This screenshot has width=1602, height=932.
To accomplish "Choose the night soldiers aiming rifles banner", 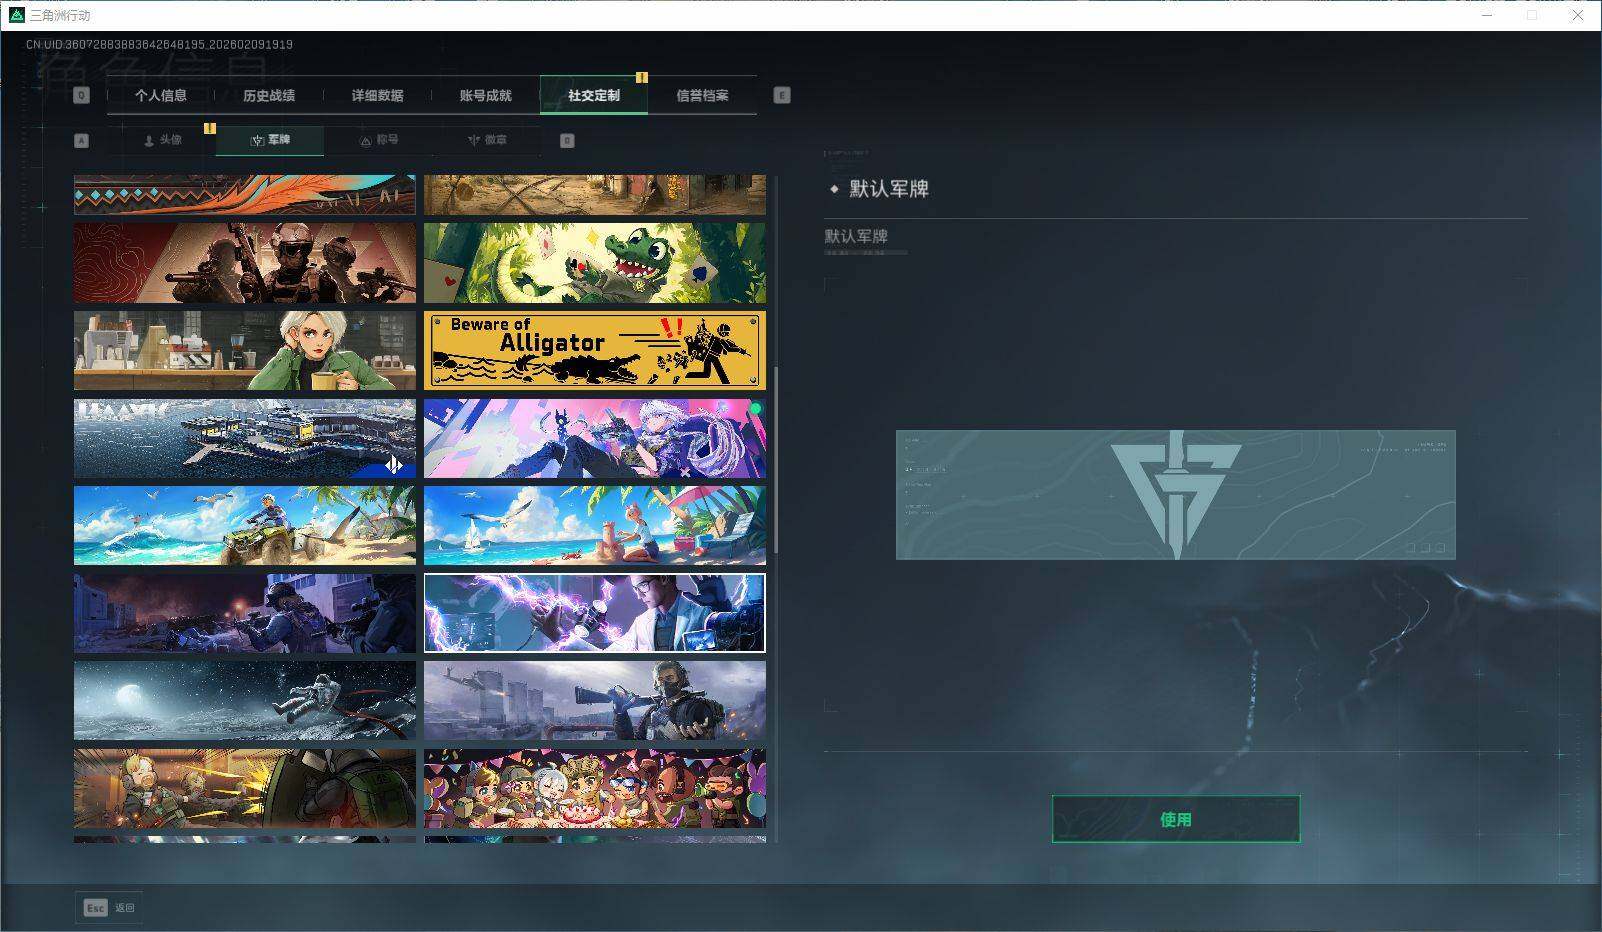I will [245, 613].
